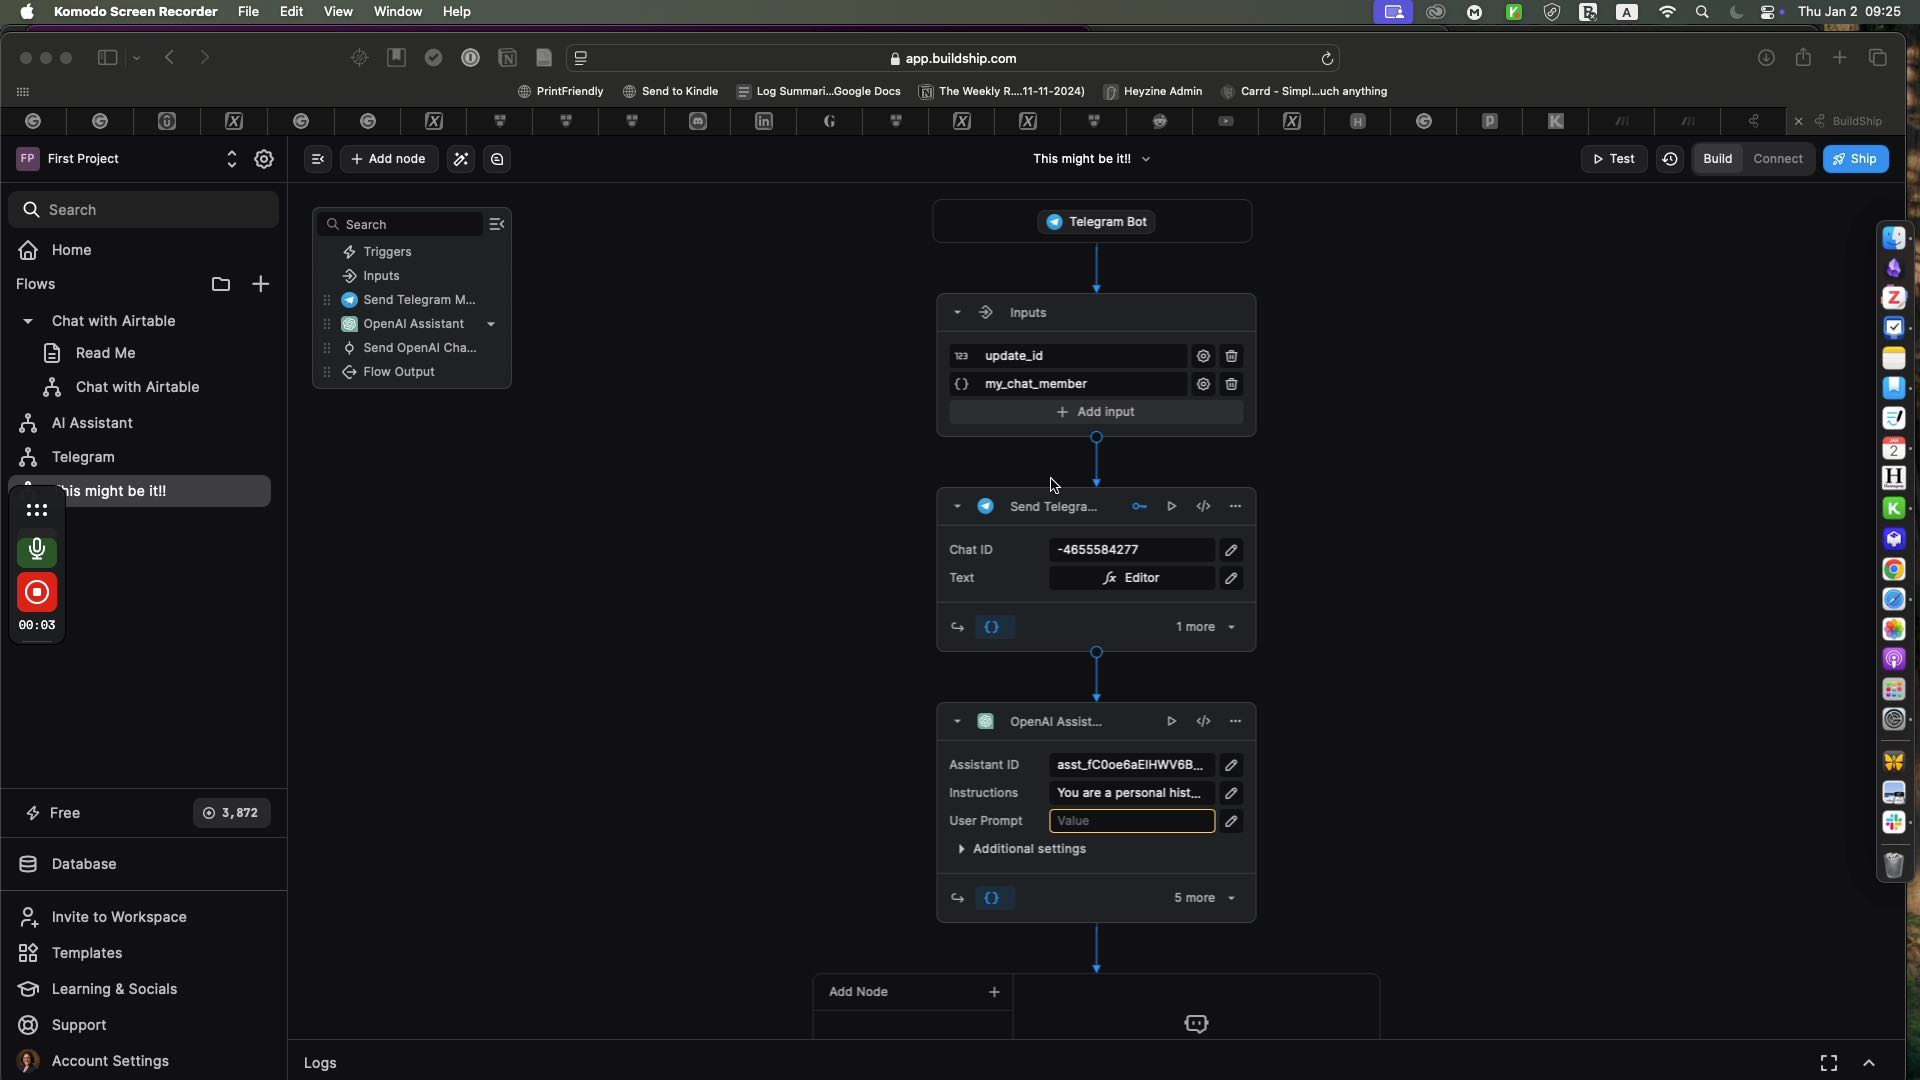Run the OpenAI Assistant node with its play icon
Viewport: 1920px width, 1080px height.
[x=1170, y=721]
